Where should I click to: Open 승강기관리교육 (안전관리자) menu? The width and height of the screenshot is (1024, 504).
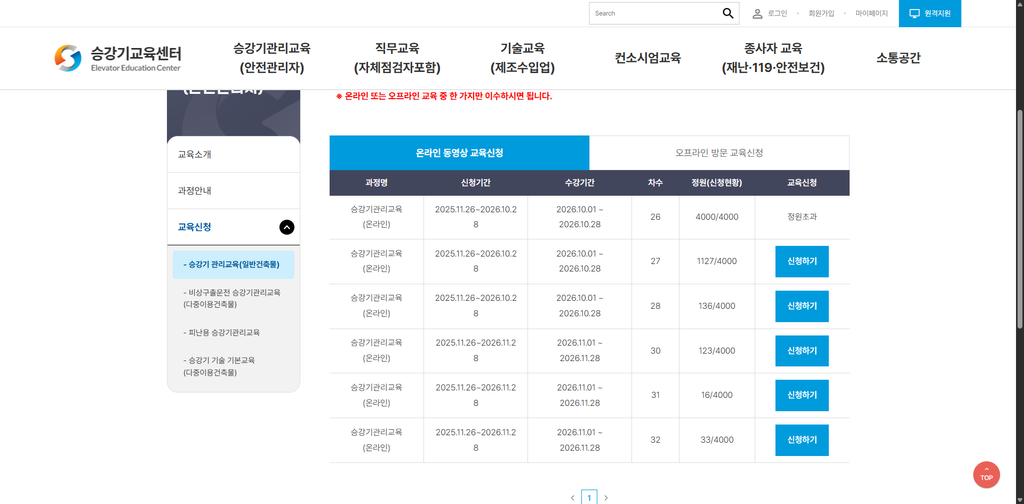272,58
